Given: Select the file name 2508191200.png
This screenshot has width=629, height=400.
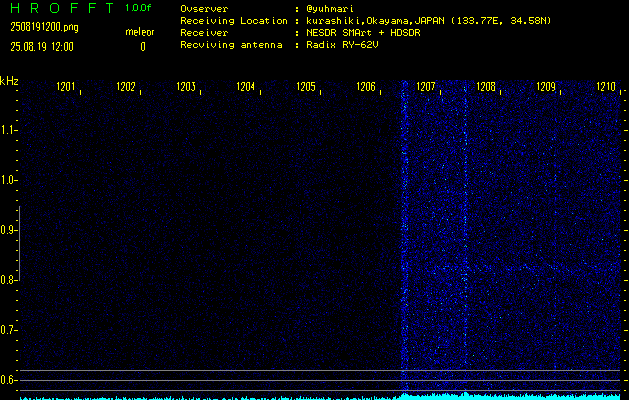Looking at the screenshot, I should point(45,27).
